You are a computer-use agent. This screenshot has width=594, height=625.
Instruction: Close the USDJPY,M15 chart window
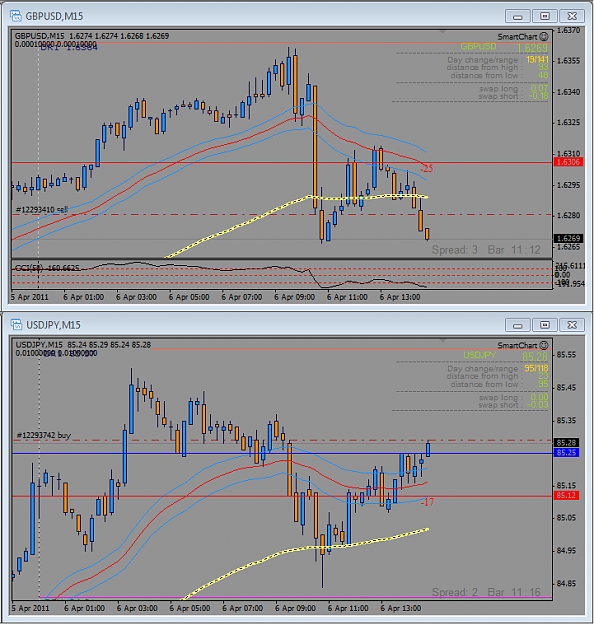coord(572,325)
